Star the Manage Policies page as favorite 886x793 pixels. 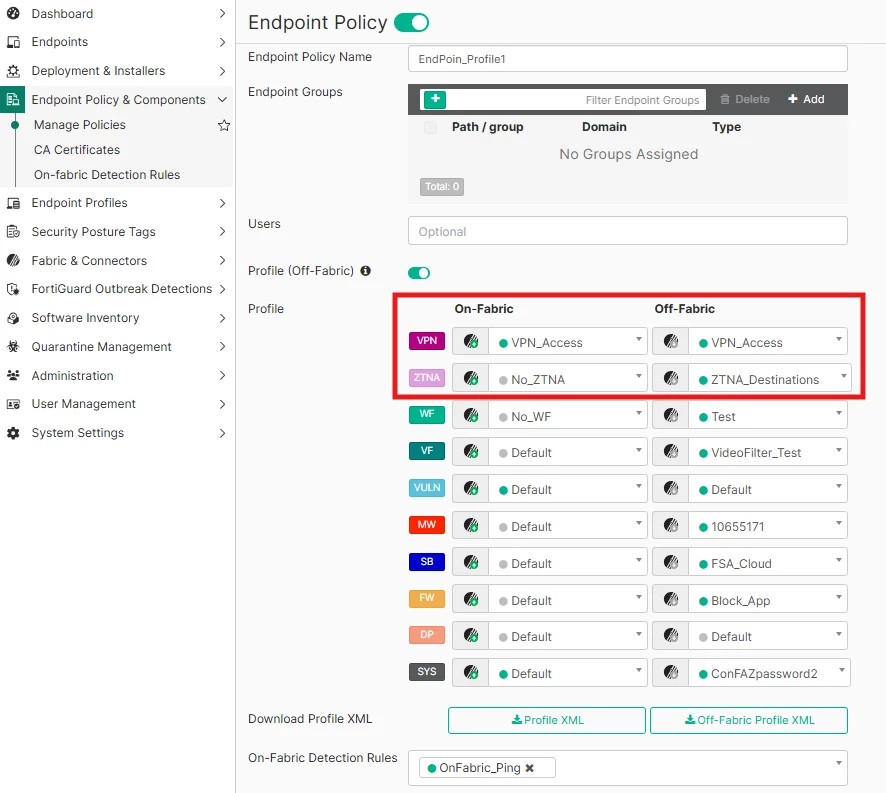224,125
